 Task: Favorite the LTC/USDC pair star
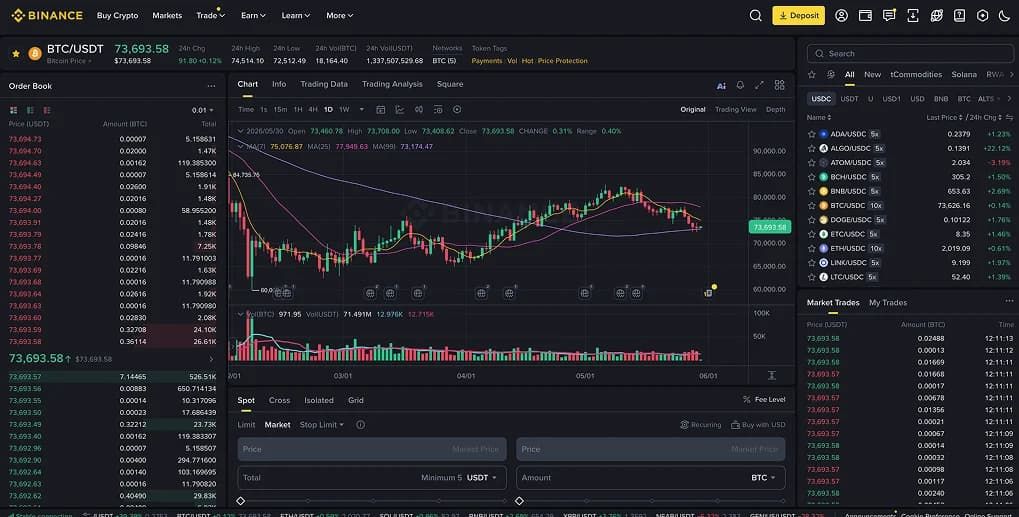click(x=812, y=277)
